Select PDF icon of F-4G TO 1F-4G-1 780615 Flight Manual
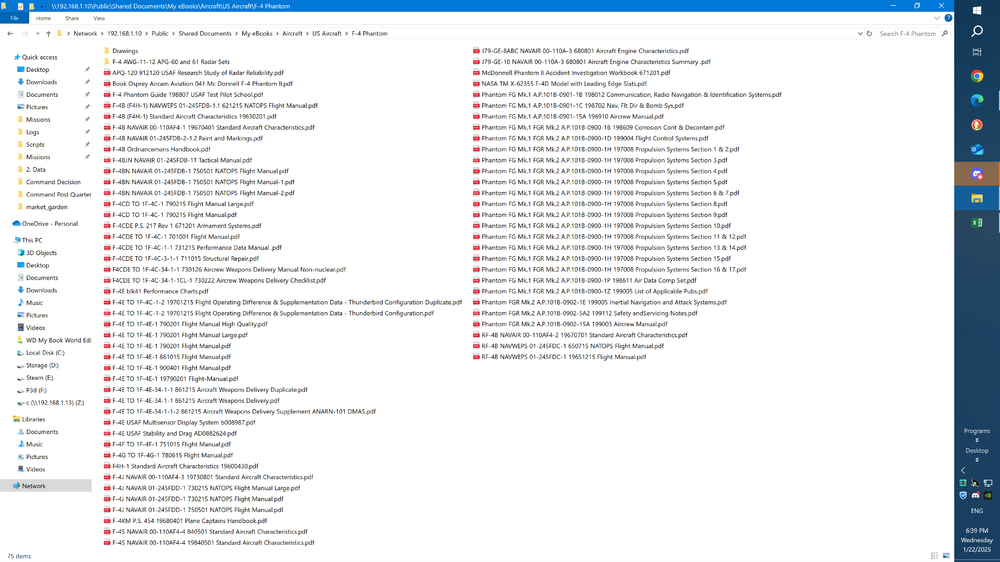Screen dimensions: 1000x562 point(107,455)
